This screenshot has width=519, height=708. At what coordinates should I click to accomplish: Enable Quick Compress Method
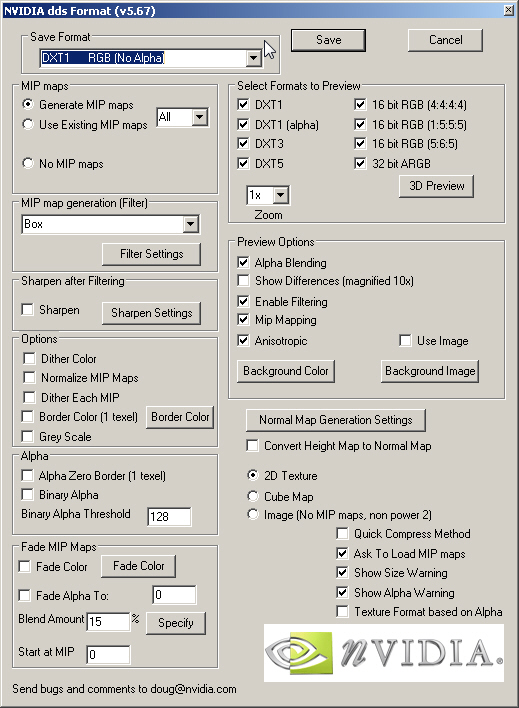(x=342, y=534)
